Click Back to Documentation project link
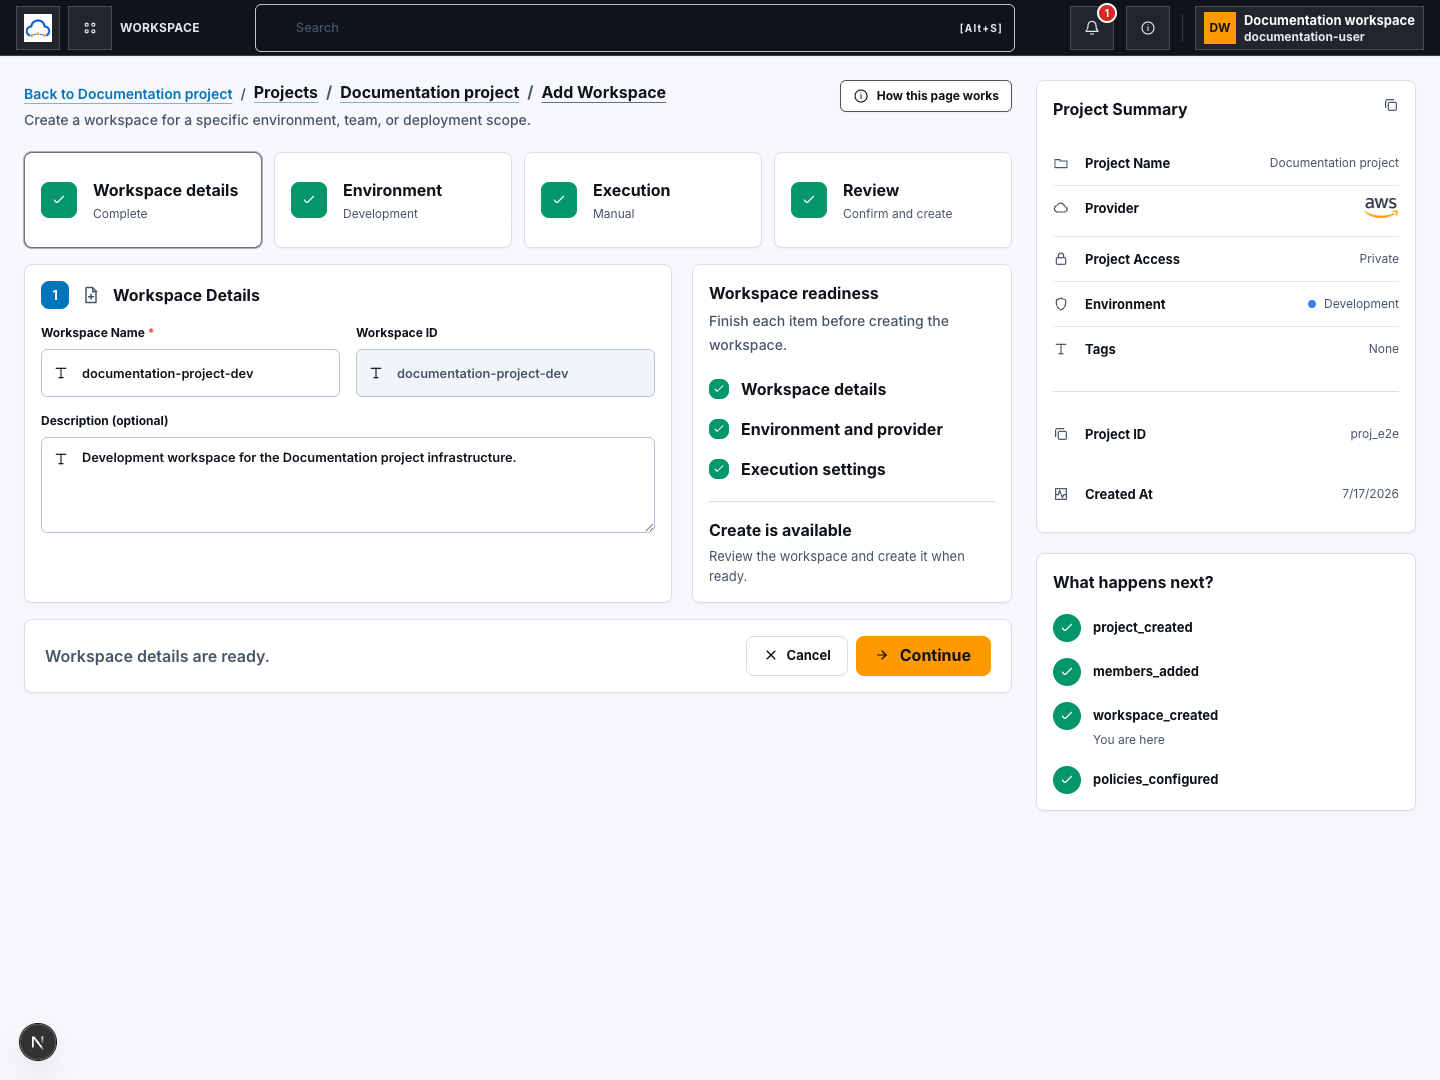 (x=128, y=94)
